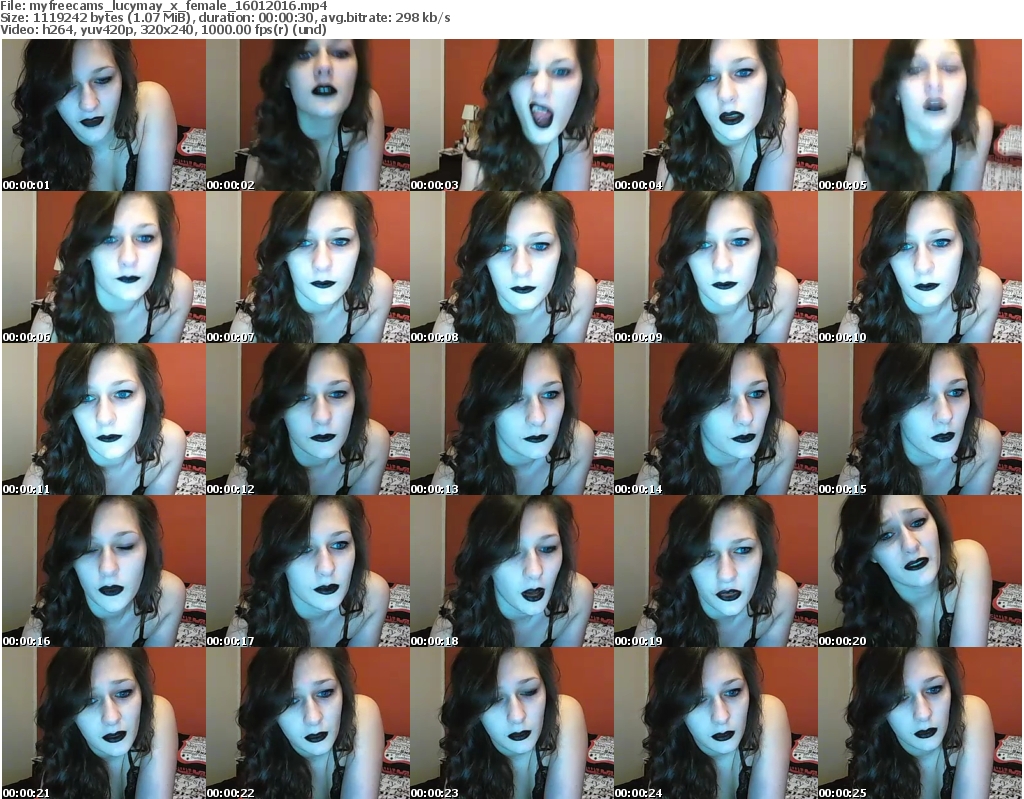The image size is (1024, 799).
Task: Click the 00:00:24 video frame
Action: click(x=716, y=723)
